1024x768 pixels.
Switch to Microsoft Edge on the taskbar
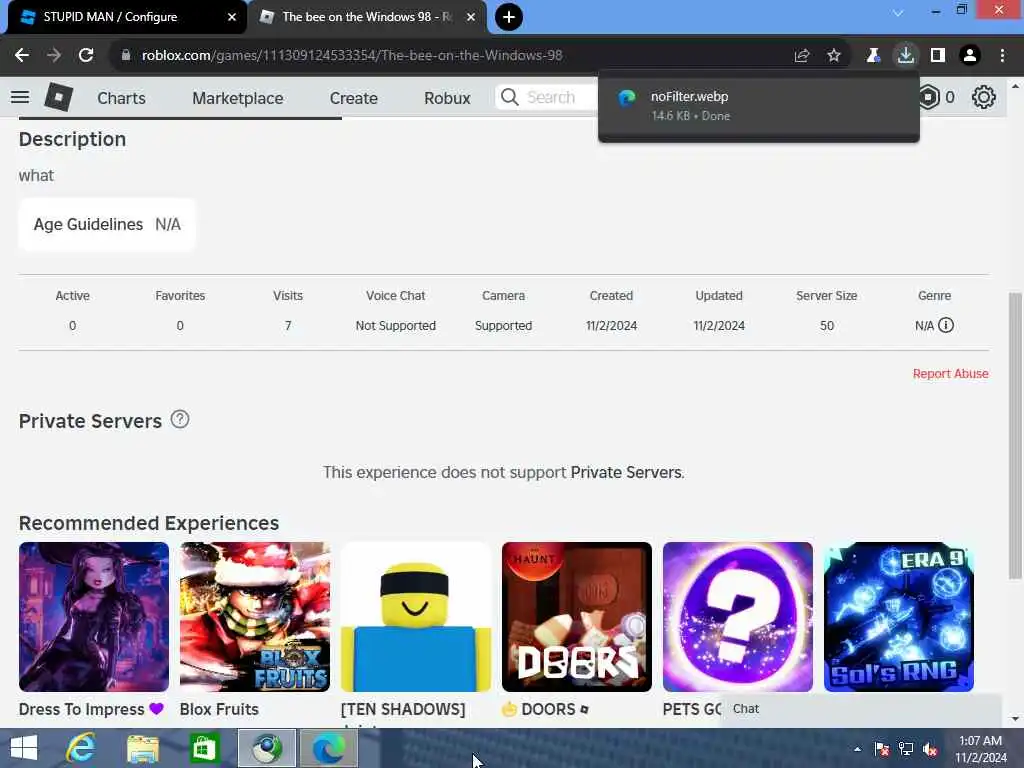tap(328, 748)
